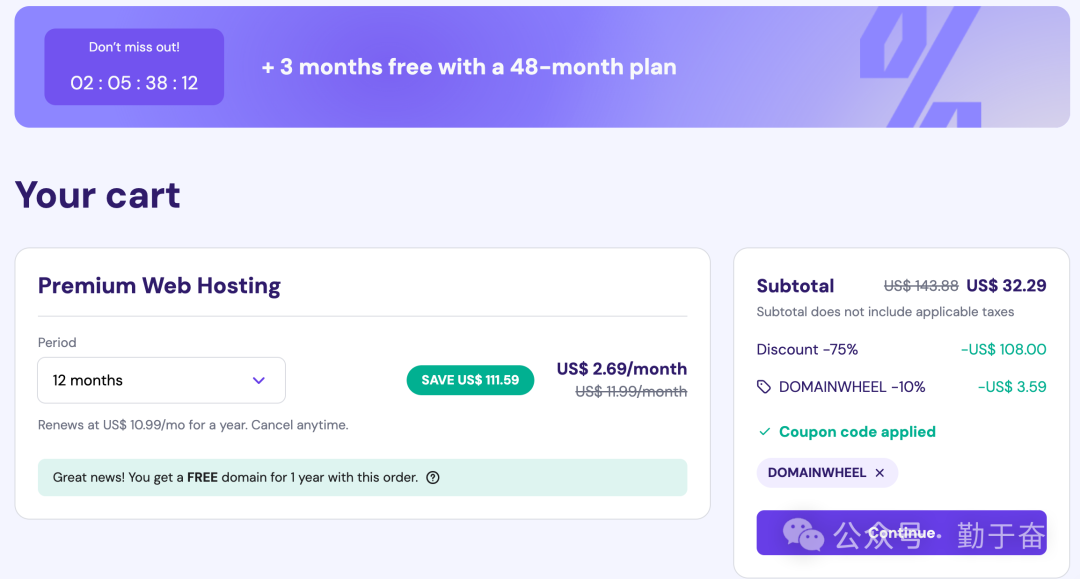Screen dimensions: 1080x579
Task: Click the 3 months free banner text
Action: point(469,68)
